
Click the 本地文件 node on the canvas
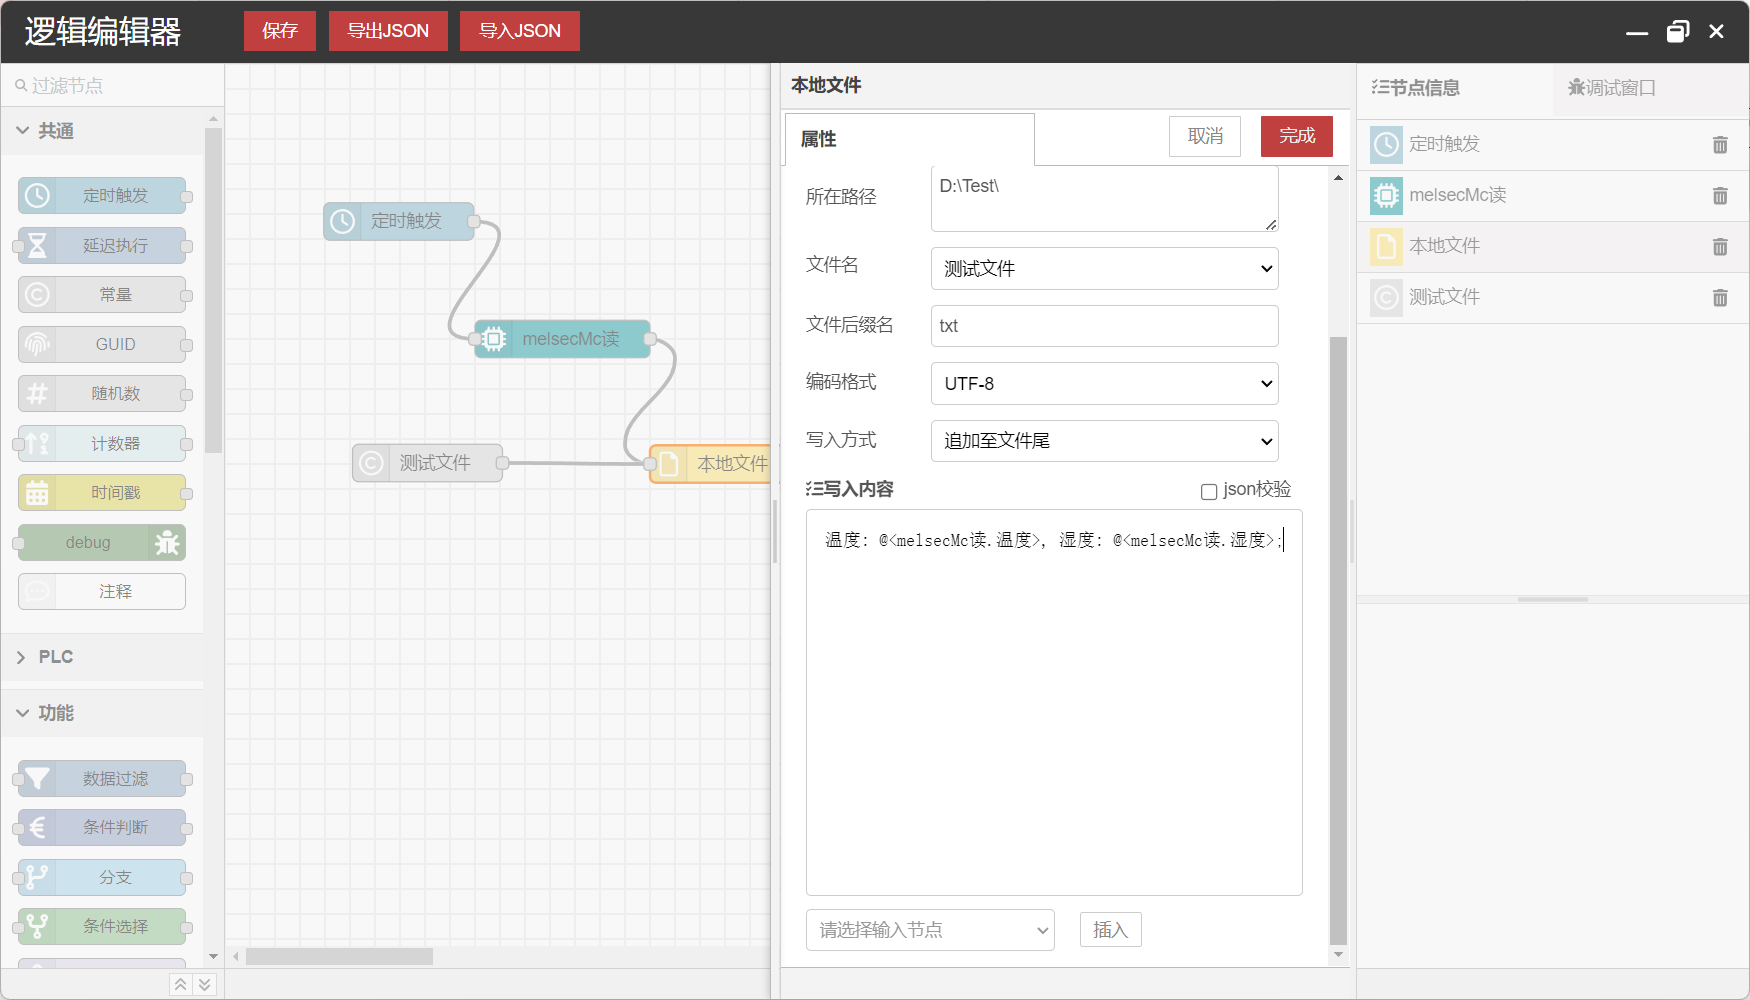(711, 464)
